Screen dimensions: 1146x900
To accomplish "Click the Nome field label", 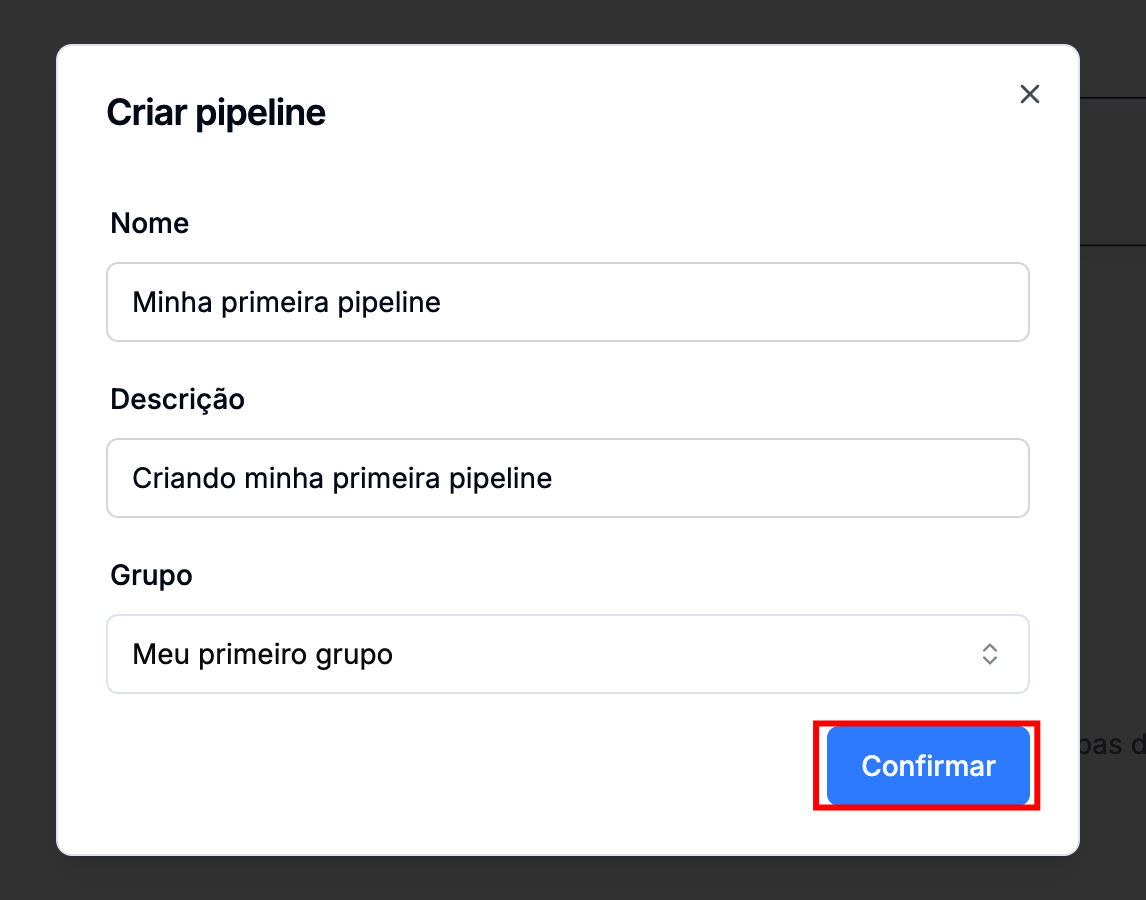I will coord(149,223).
